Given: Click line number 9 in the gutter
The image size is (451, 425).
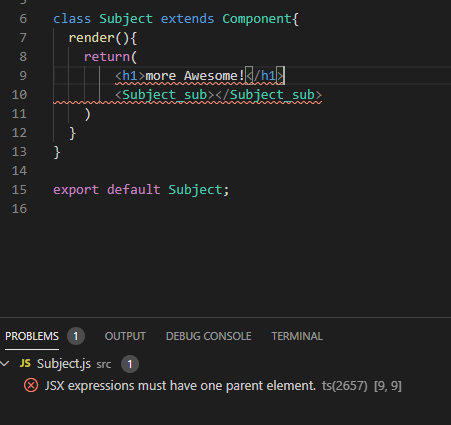Looking at the screenshot, I should click(x=23, y=76).
